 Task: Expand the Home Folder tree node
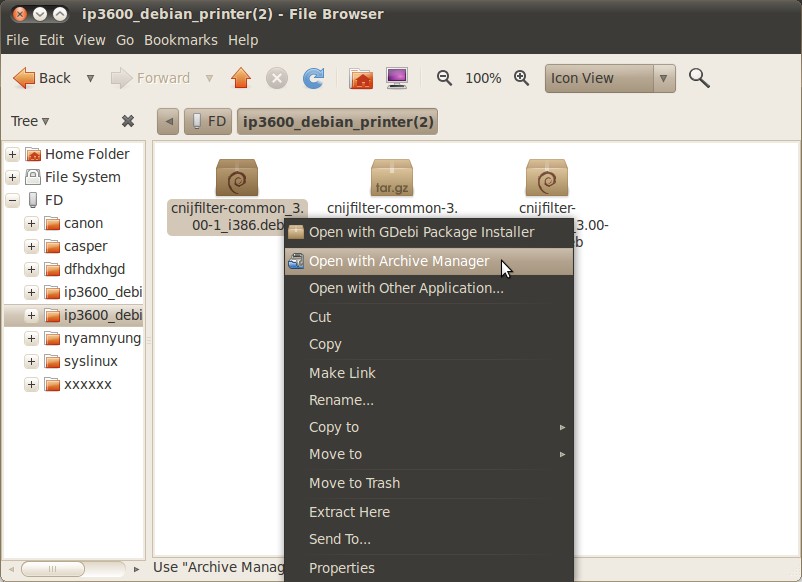13,154
